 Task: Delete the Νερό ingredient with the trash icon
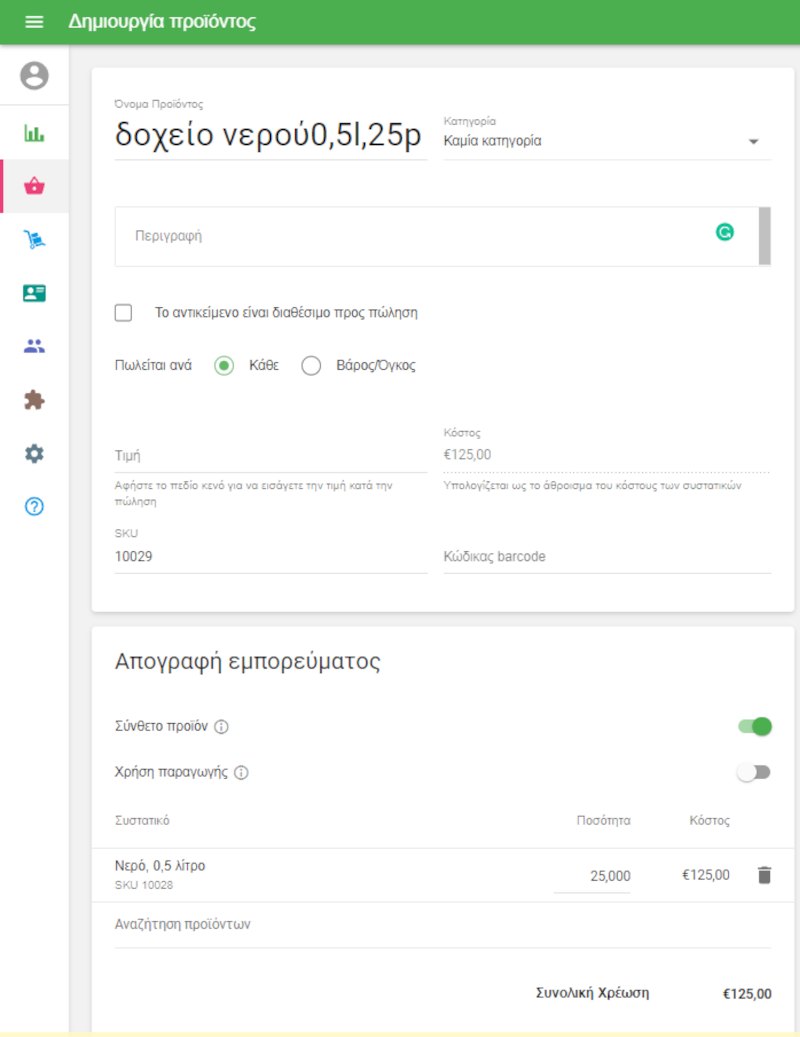(x=764, y=874)
